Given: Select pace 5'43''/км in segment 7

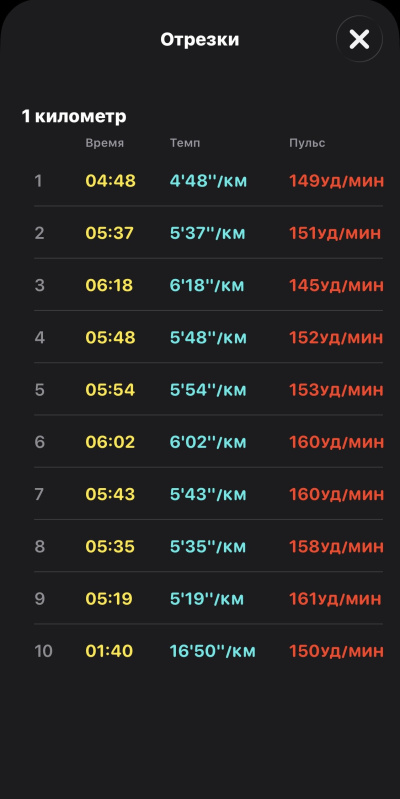Looking at the screenshot, I should coord(208,494).
